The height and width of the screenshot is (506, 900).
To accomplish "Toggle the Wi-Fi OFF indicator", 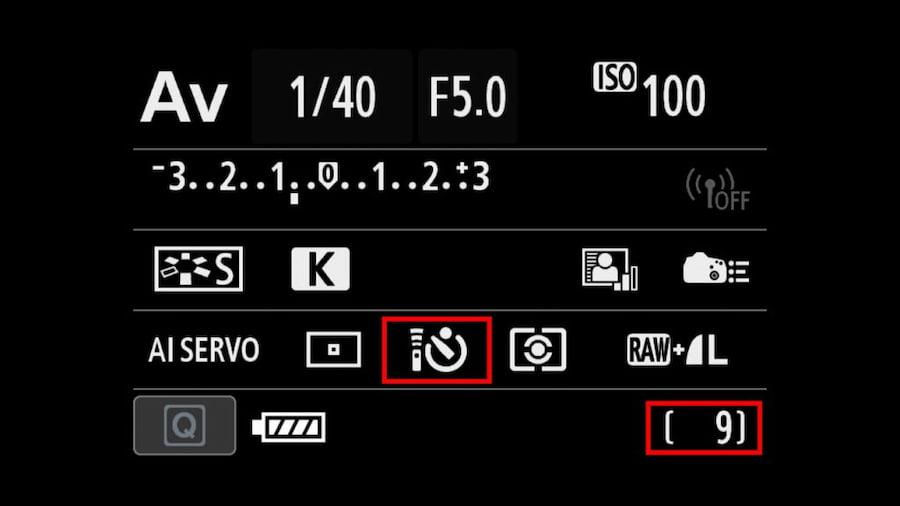I will [x=717, y=189].
